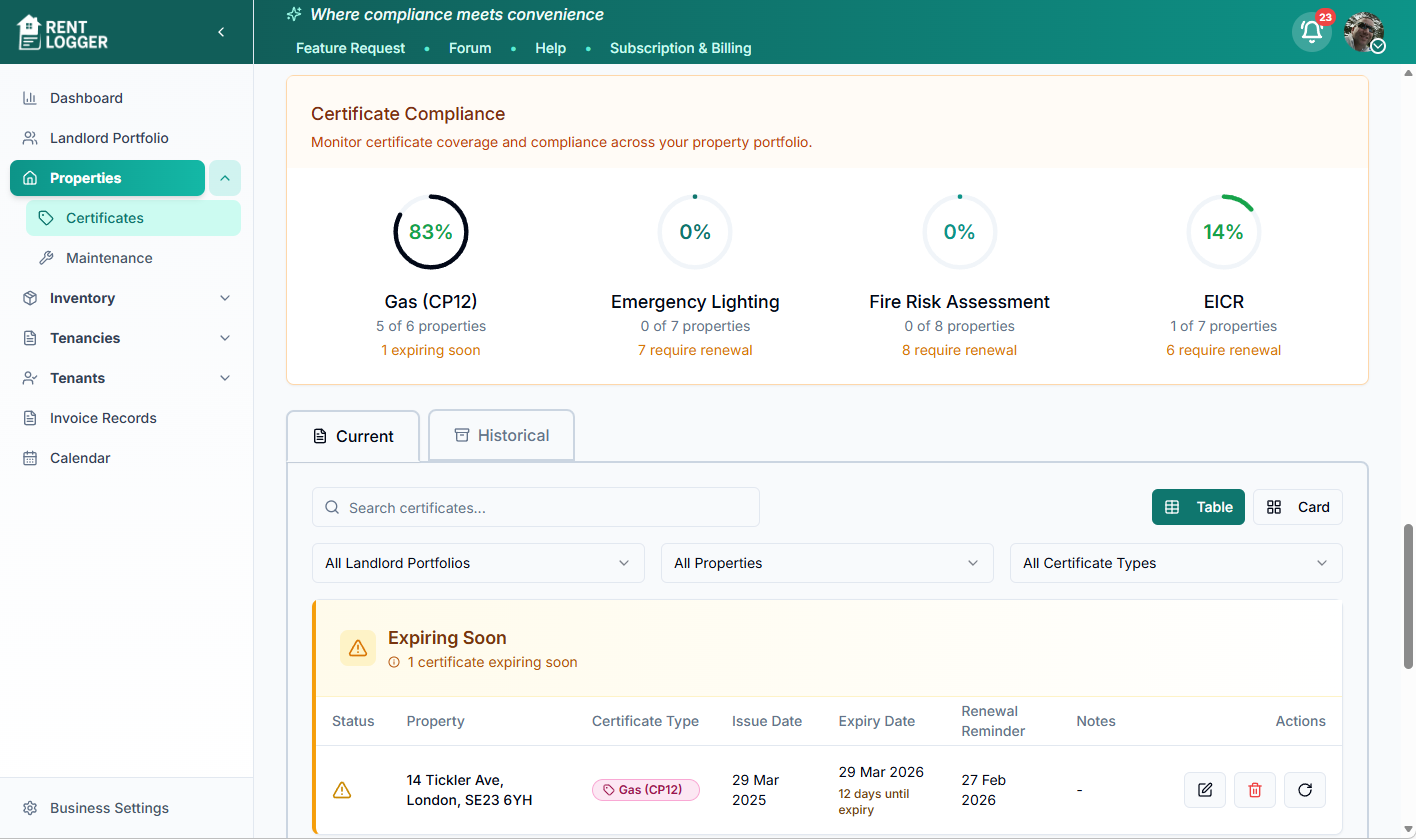Open the Forum link
The width and height of the screenshot is (1416, 839).
click(x=470, y=47)
